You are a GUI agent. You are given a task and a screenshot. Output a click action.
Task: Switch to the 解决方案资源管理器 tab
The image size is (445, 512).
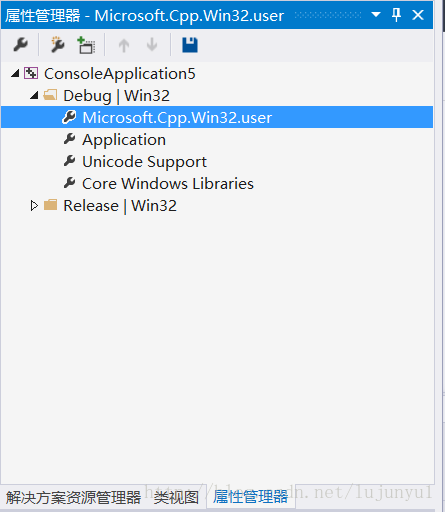[x=73, y=498]
